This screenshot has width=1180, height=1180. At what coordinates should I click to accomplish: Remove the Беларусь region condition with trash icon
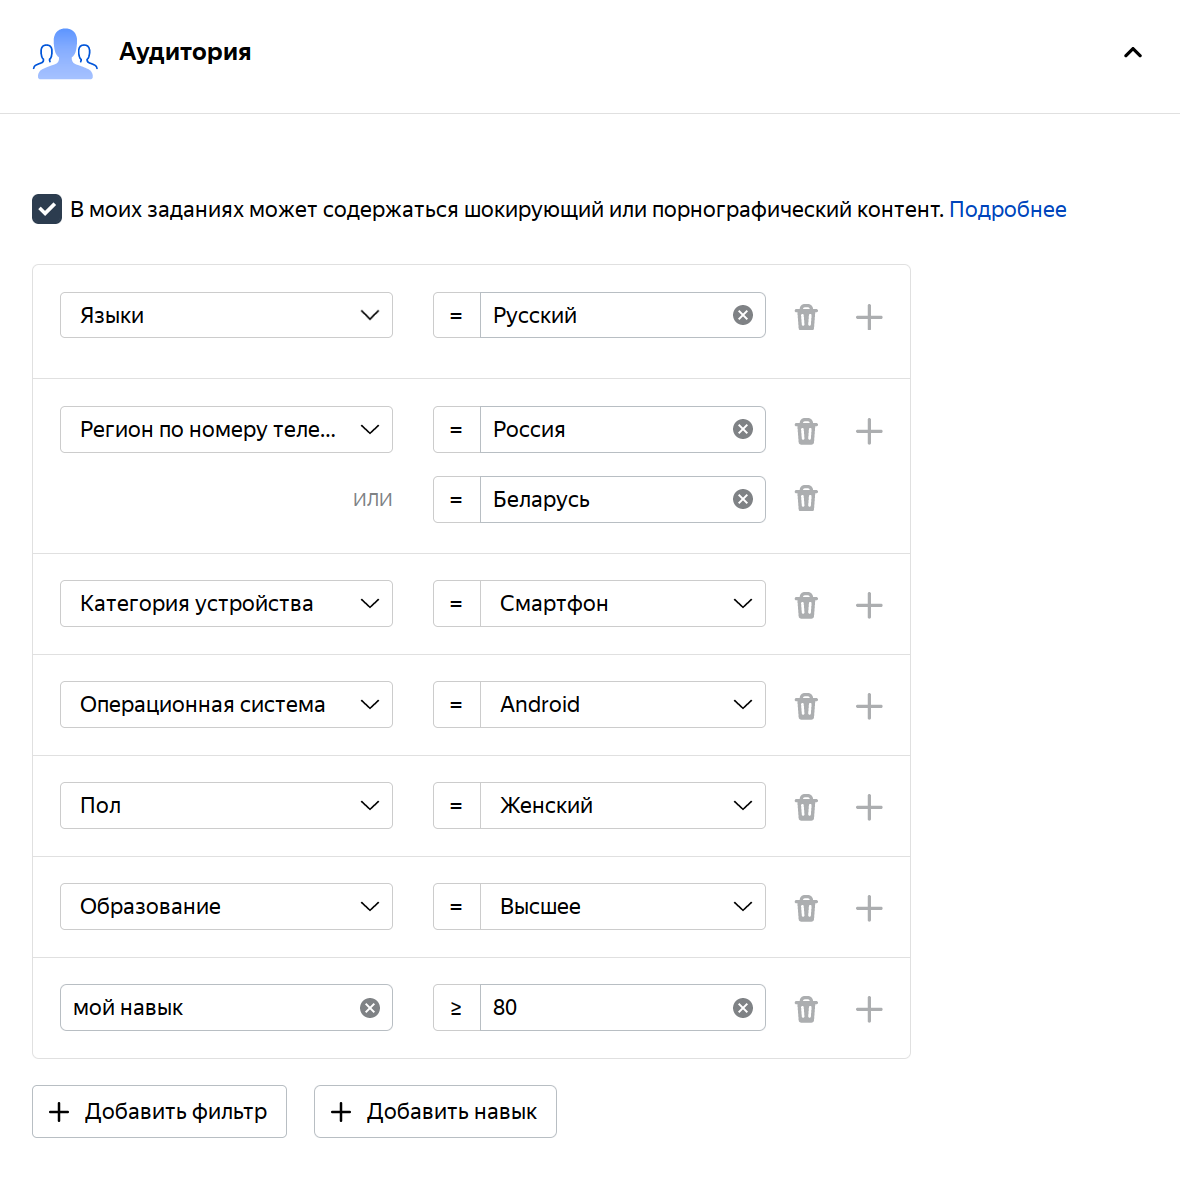806,499
